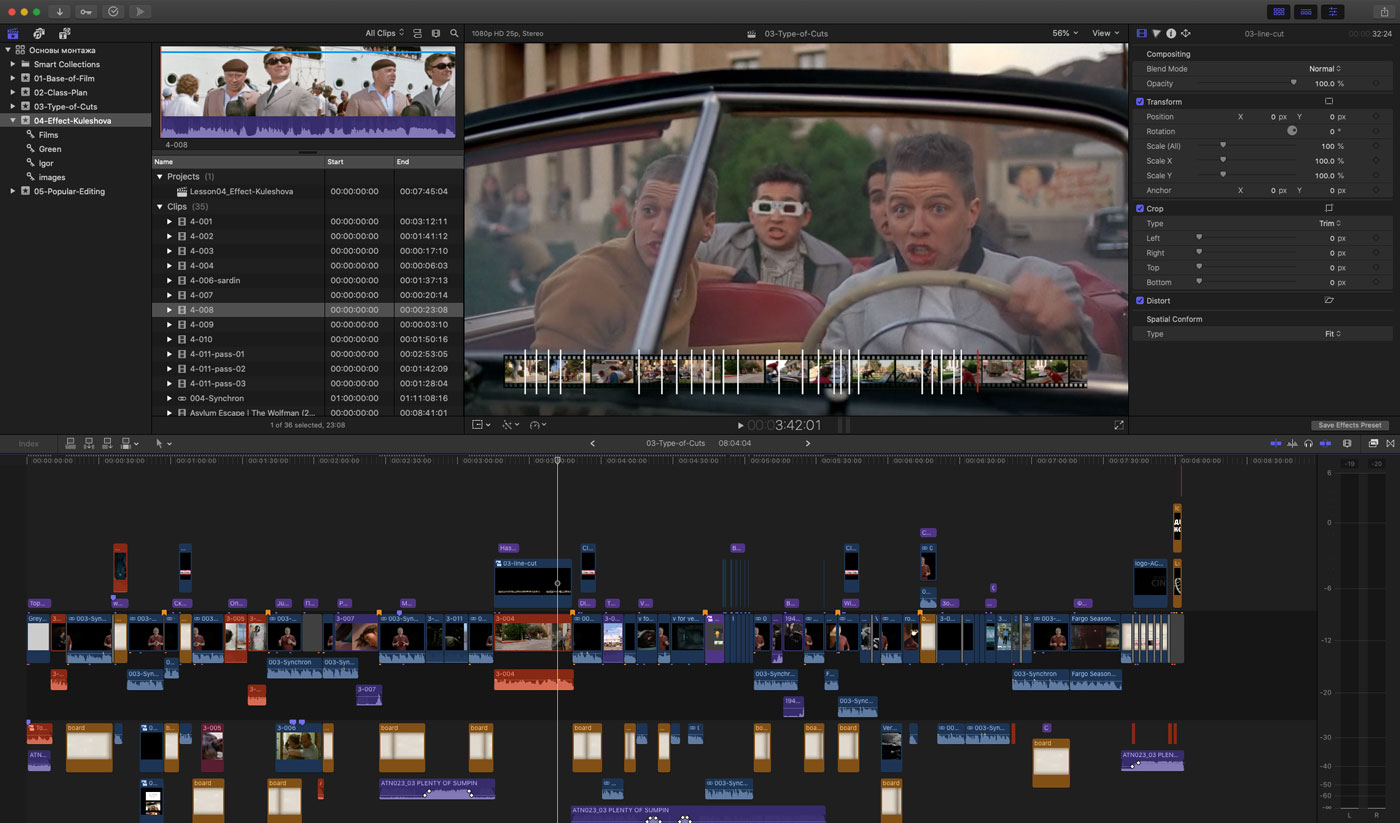Viewport: 1400px width, 823px height.
Task: Select the Color inspector triangle tab
Action: pos(1156,33)
